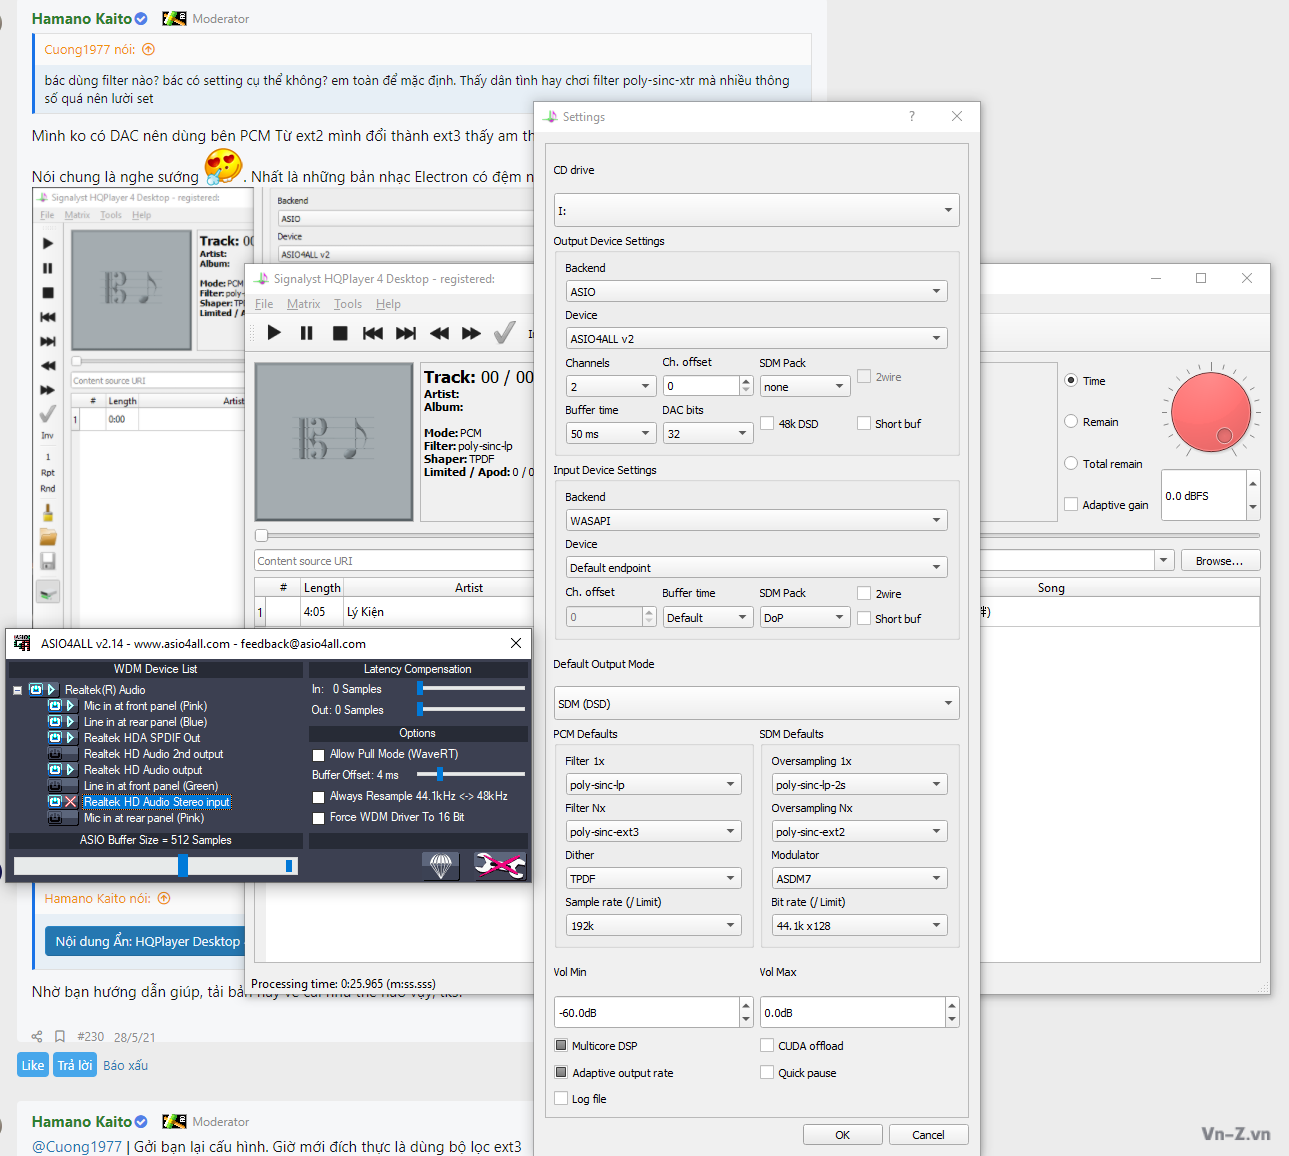Enable Log file checkbox

(561, 1098)
